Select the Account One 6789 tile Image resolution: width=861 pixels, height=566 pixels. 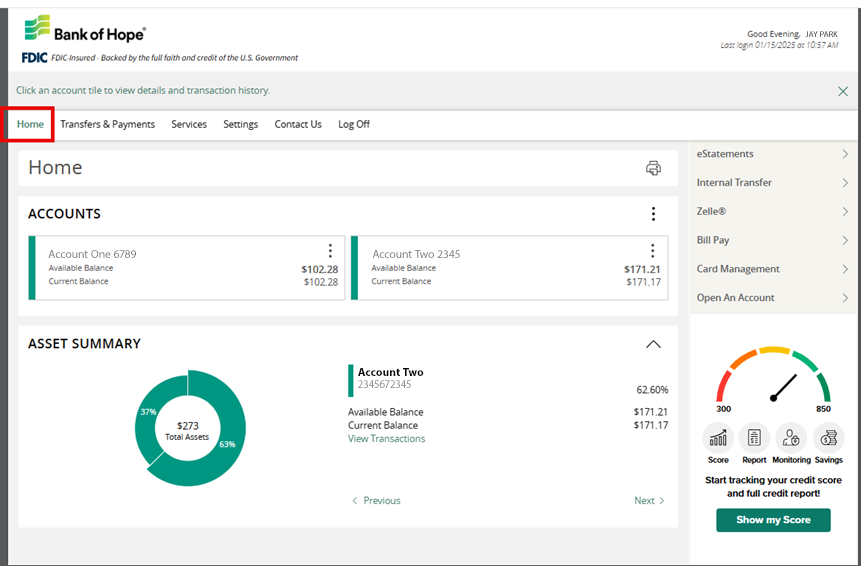(187, 268)
